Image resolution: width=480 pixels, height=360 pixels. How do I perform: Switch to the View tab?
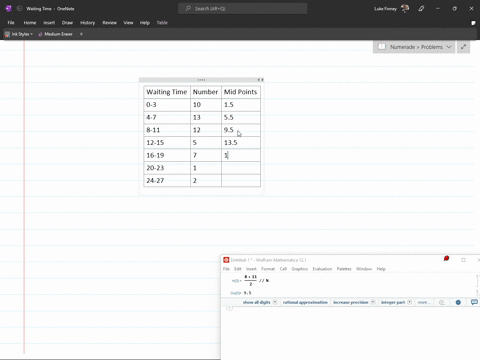point(128,23)
